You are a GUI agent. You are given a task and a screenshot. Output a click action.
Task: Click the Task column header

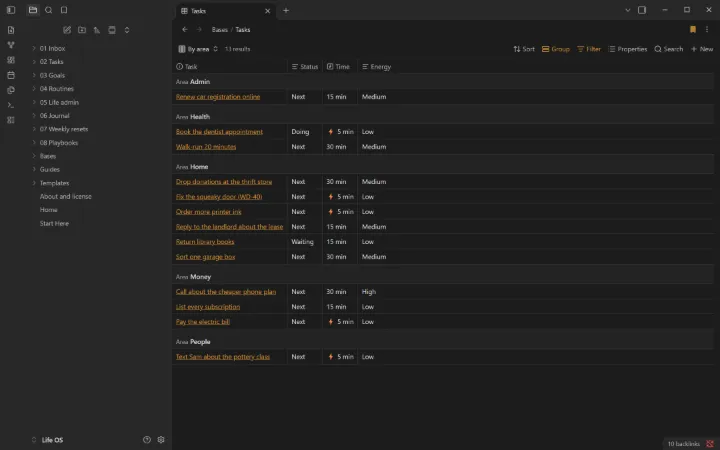click(x=230, y=67)
